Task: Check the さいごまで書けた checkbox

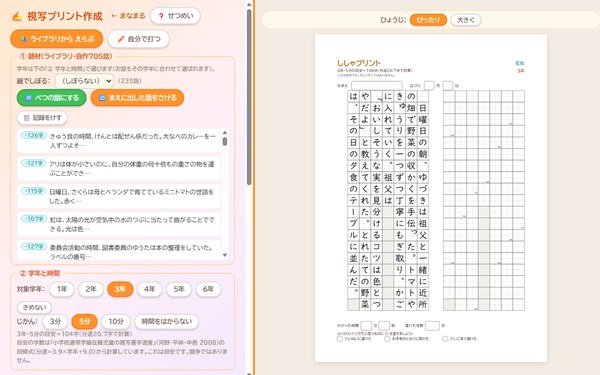Action: pyautogui.click(x=445, y=339)
